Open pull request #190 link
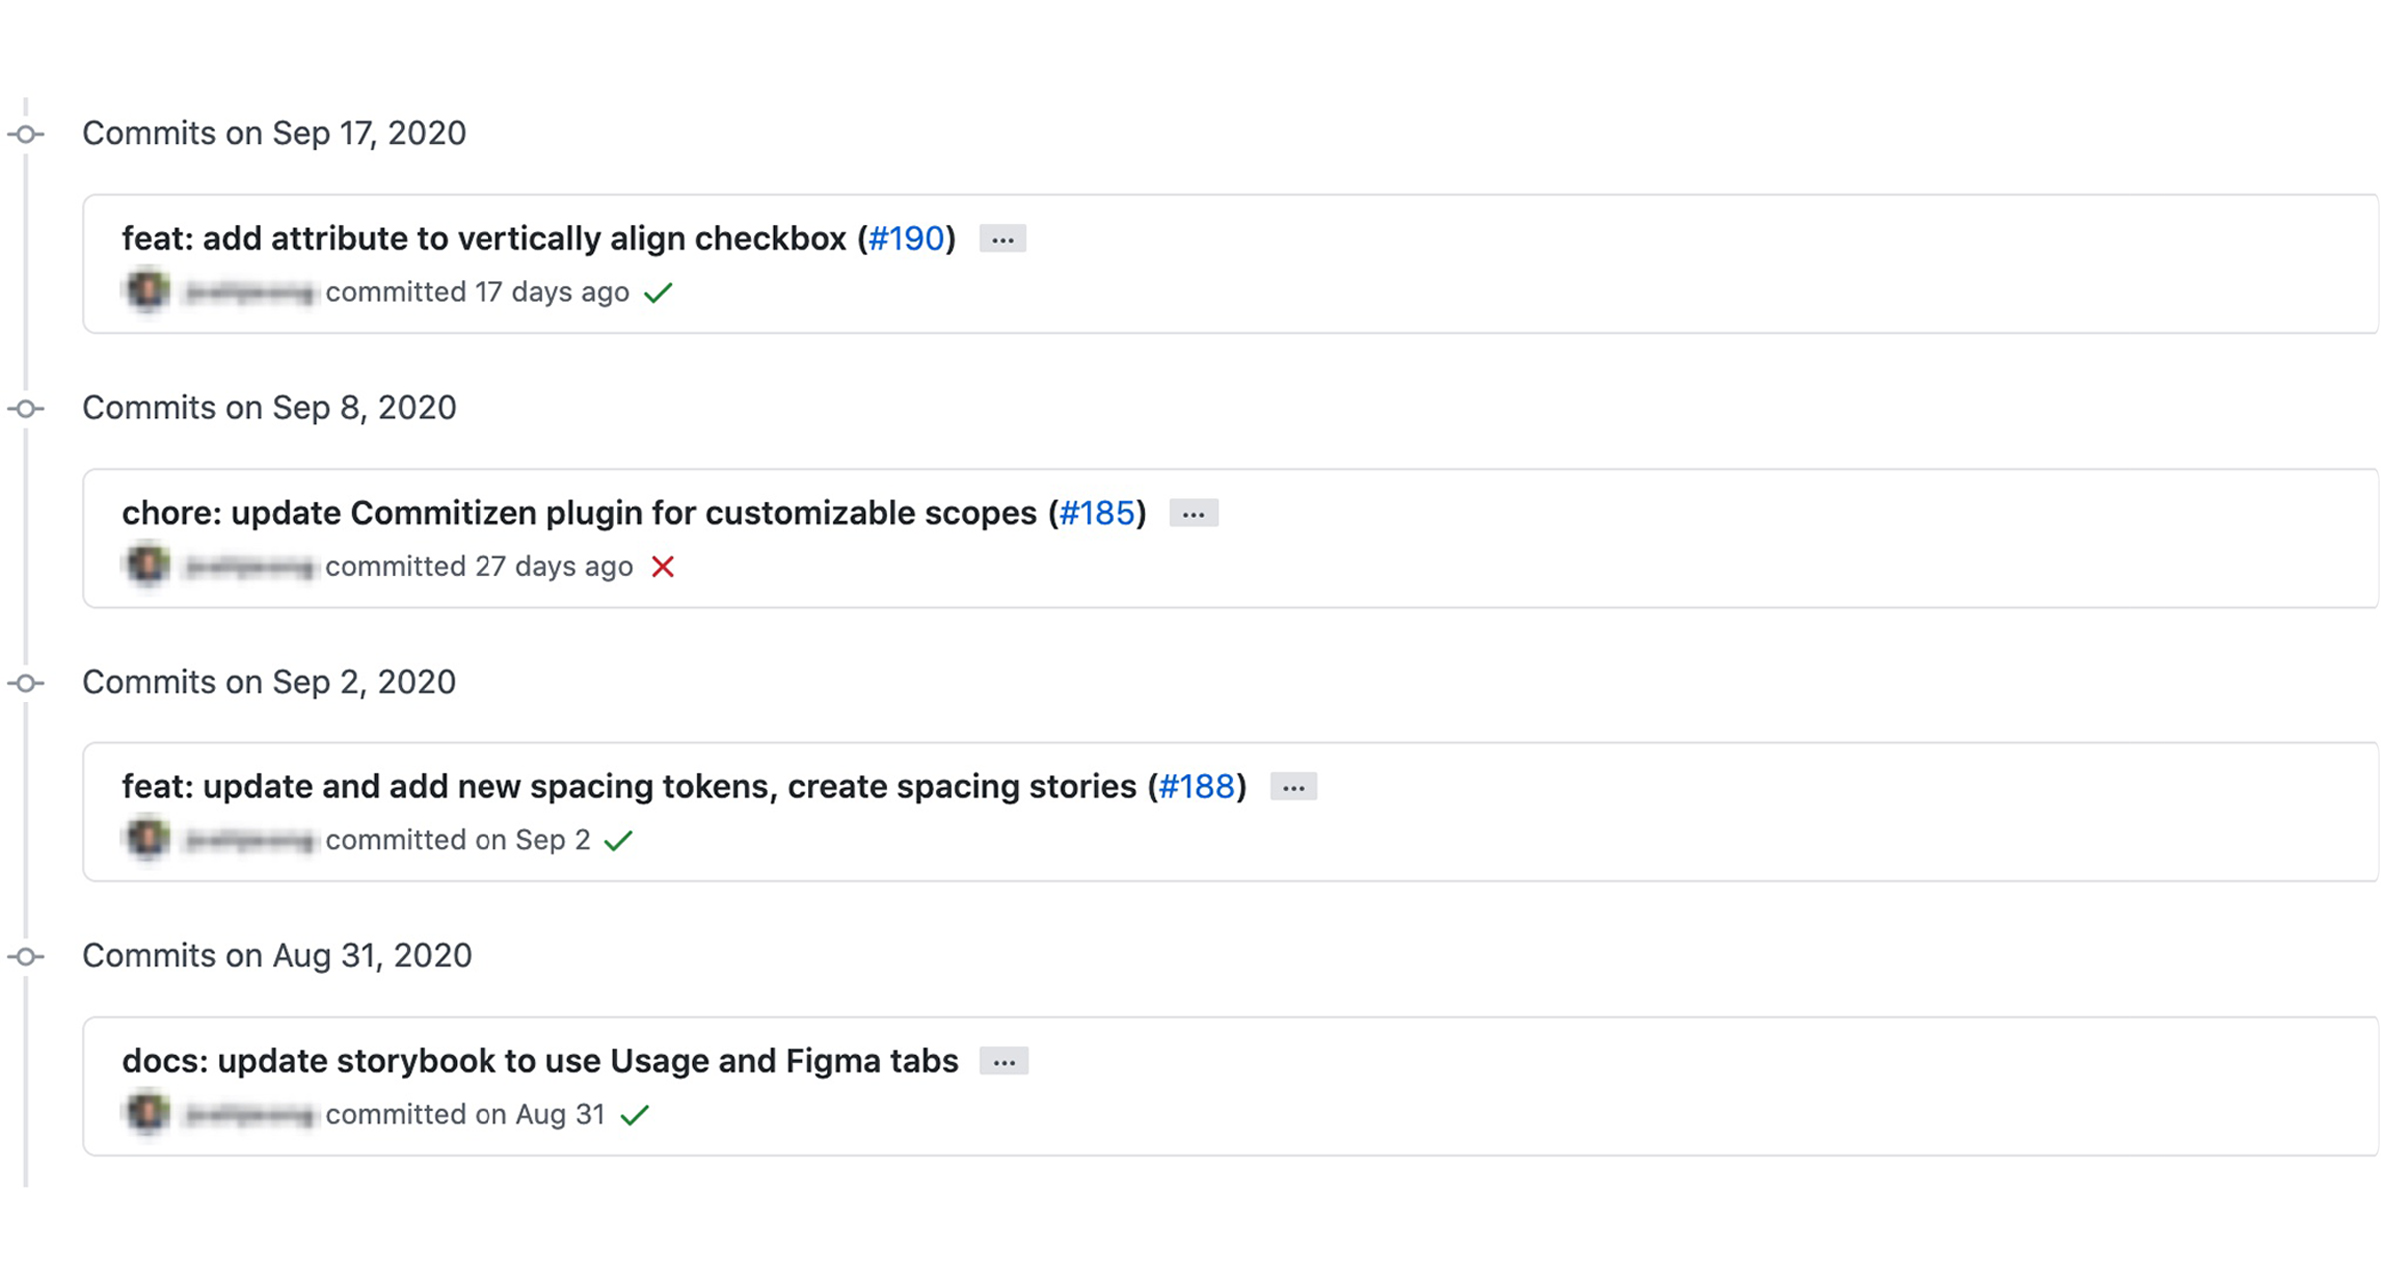2400x1261 pixels. 906,239
